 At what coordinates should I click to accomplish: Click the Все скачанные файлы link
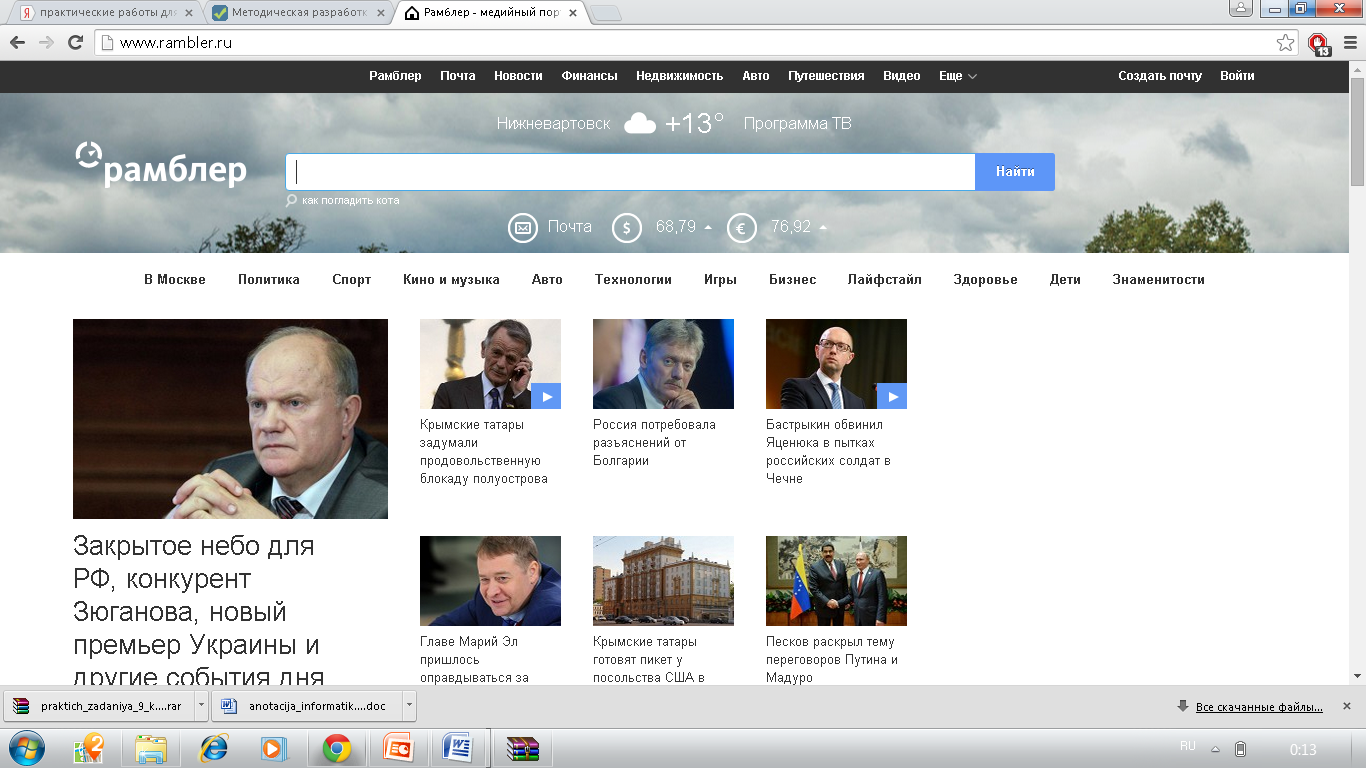tap(1259, 707)
